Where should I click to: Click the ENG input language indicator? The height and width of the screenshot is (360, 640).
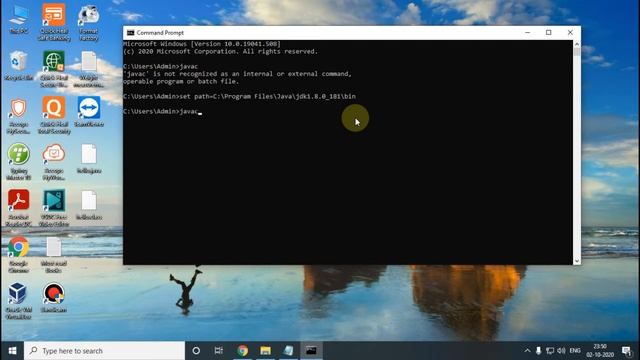click(575, 351)
